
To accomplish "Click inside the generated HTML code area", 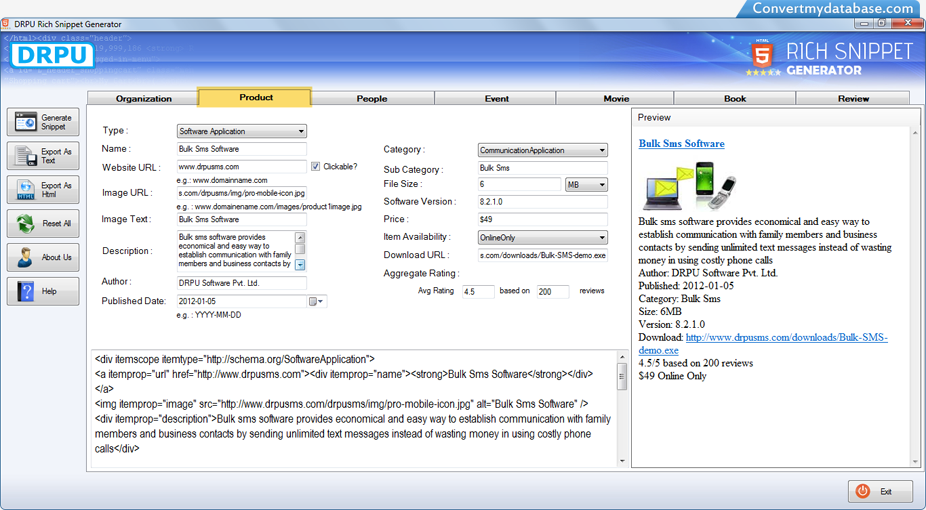I will coord(354,408).
